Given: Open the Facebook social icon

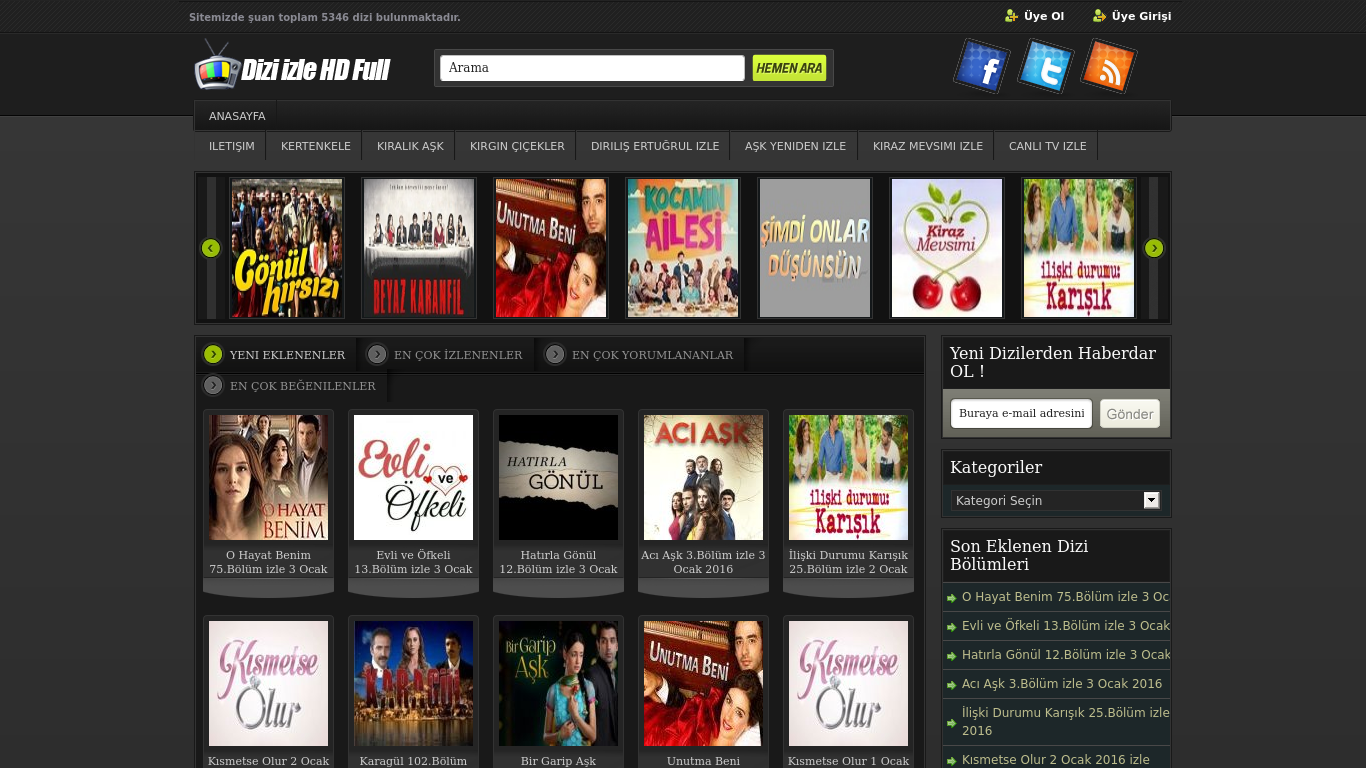Looking at the screenshot, I should (982, 66).
